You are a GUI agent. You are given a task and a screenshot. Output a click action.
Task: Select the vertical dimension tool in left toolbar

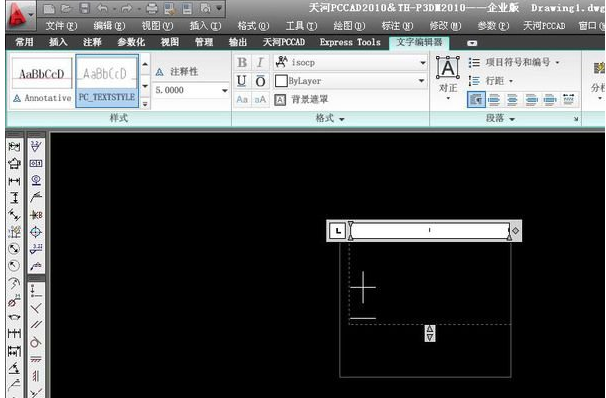[x=14, y=198]
